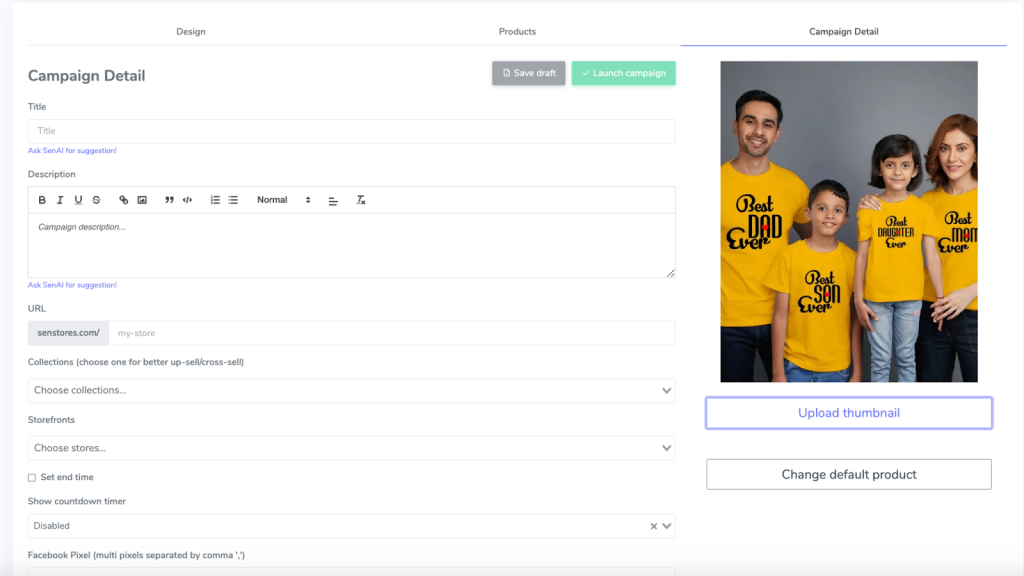Insert a code block in description

[187, 200]
